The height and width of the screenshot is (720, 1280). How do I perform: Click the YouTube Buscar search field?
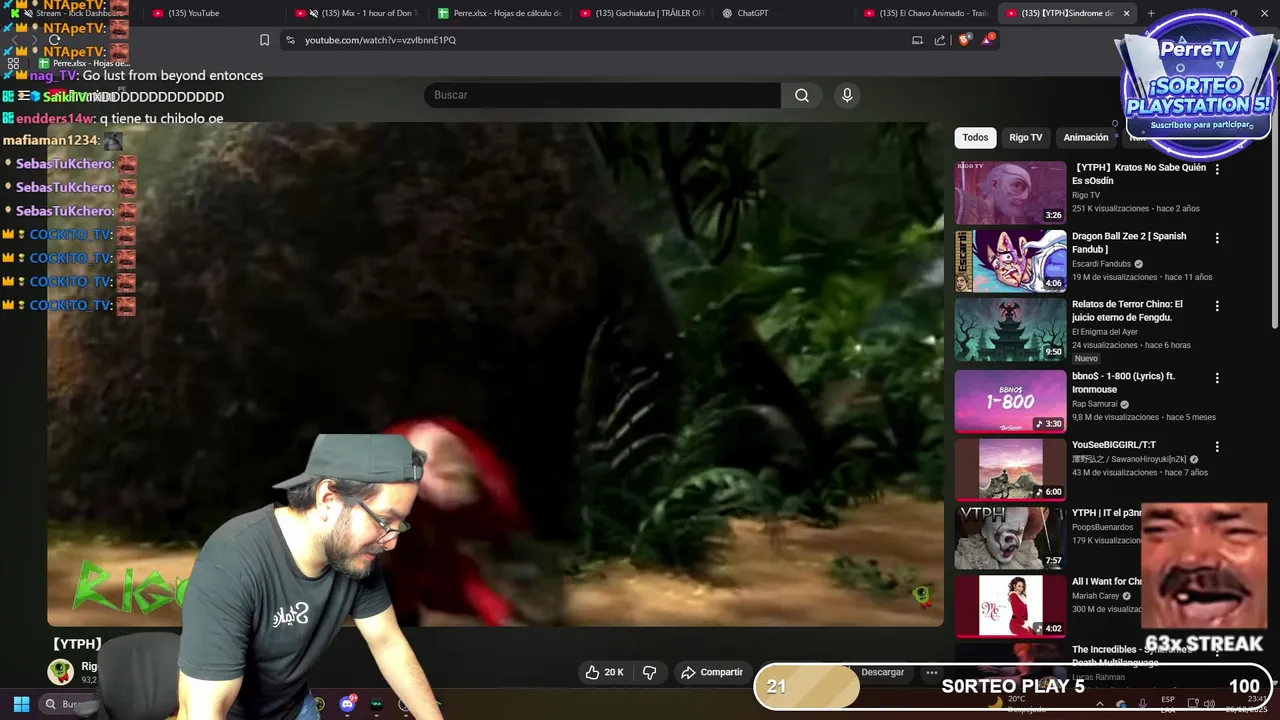pos(602,95)
